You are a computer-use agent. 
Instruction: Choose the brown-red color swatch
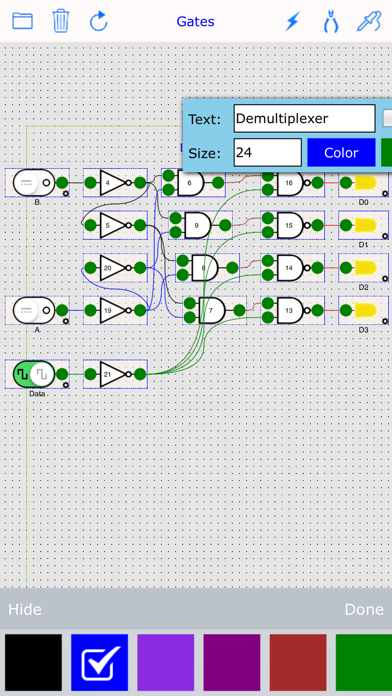298,662
